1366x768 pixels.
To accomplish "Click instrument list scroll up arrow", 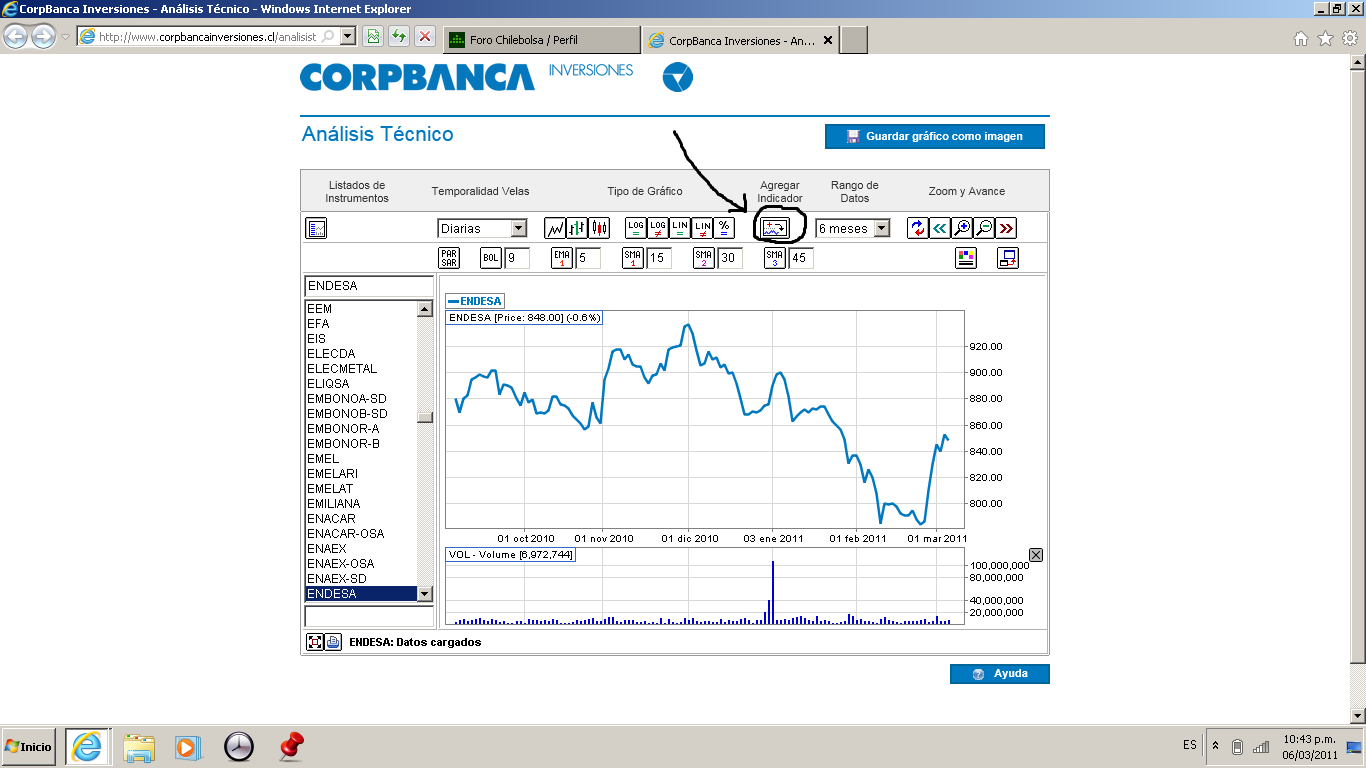I will click(x=425, y=310).
